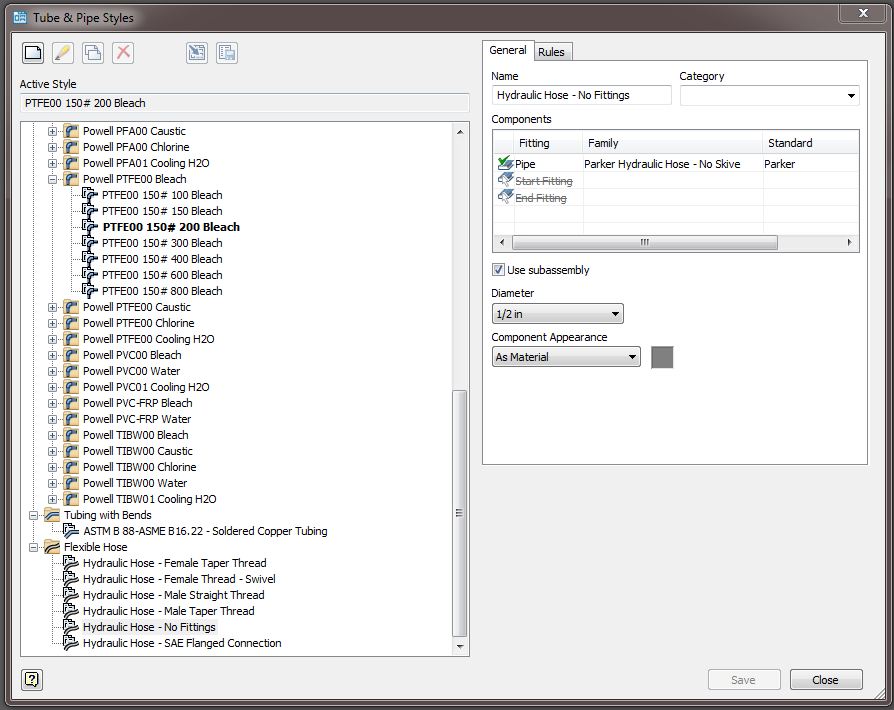
Task: Click the Import styles toolbar icon
Action: [197, 53]
